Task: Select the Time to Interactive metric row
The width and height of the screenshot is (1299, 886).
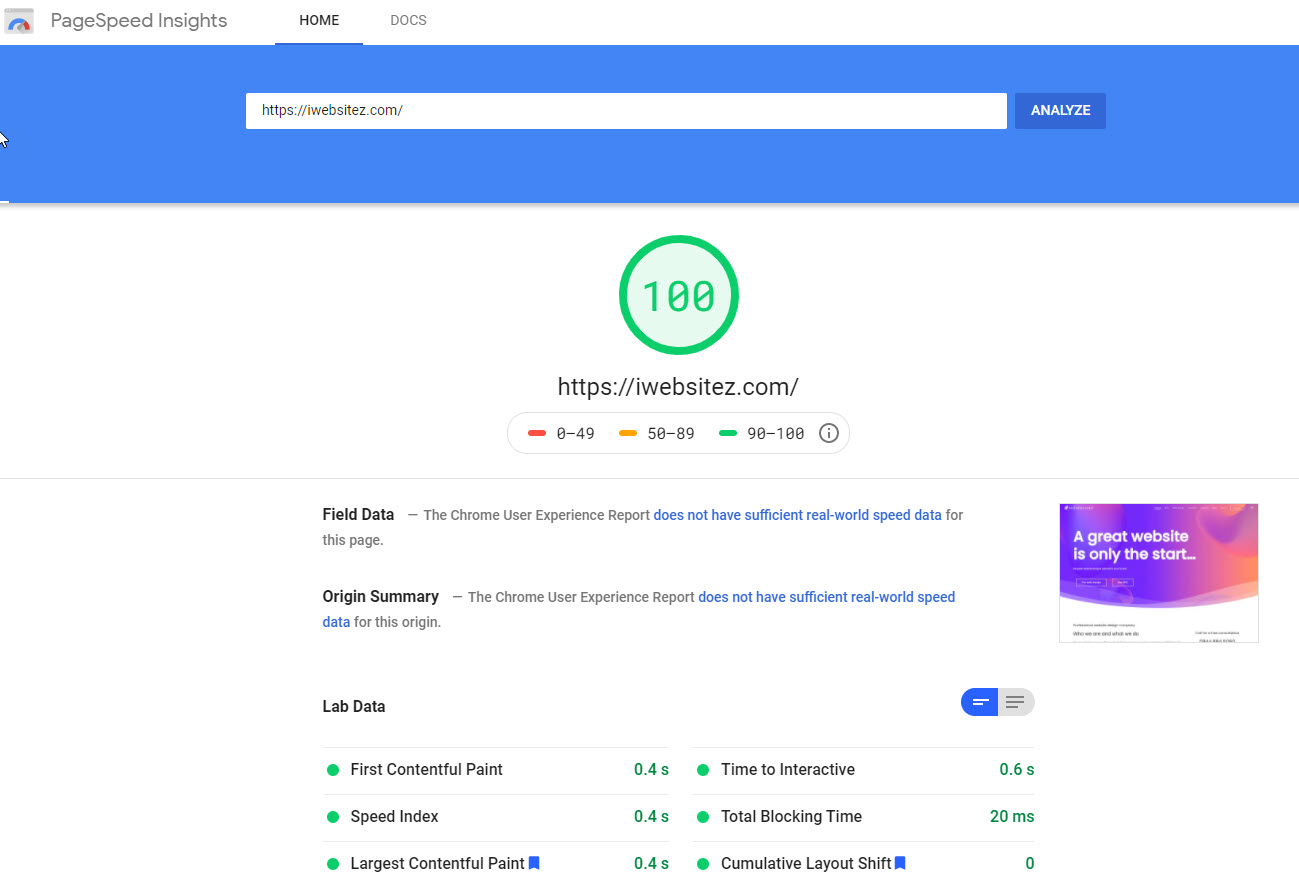Action: click(x=863, y=770)
